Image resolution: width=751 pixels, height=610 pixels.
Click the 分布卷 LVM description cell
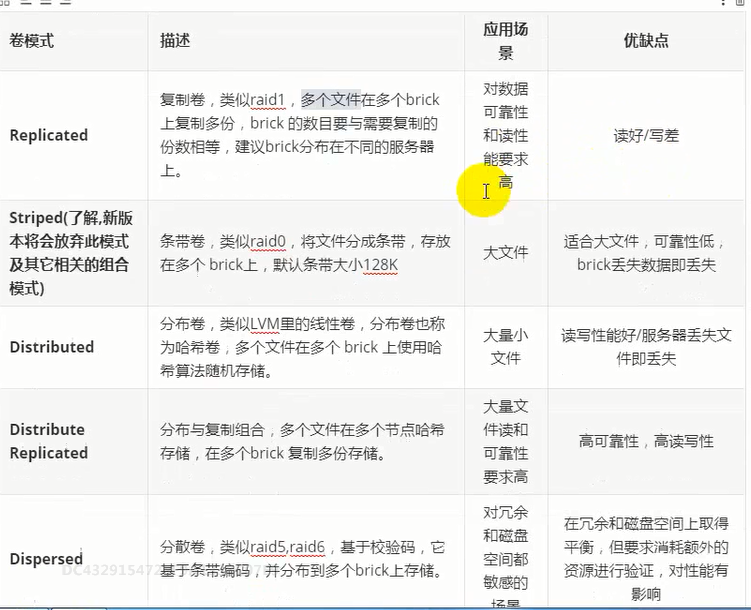[x=306, y=347]
